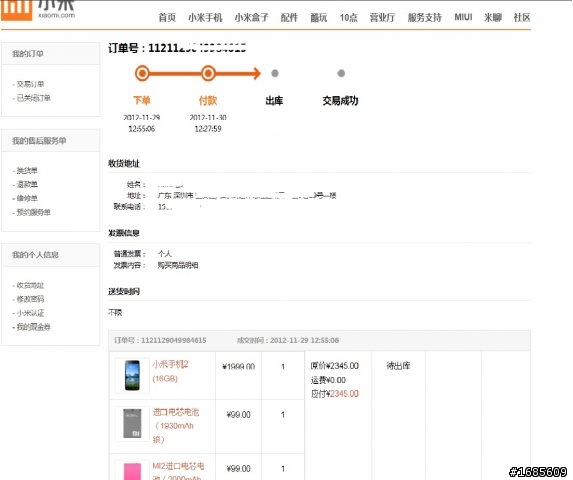Click the 成交时间 2012-11-29 text
Image resolution: width=573 pixels, height=480 pixels.
(x=288, y=340)
